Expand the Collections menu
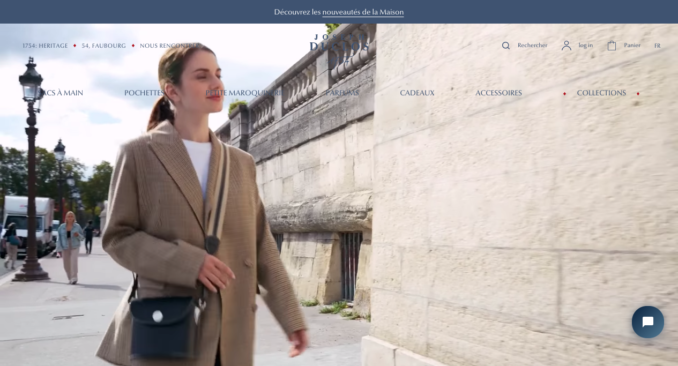Viewport: 678px width, 366px height. 601,93
